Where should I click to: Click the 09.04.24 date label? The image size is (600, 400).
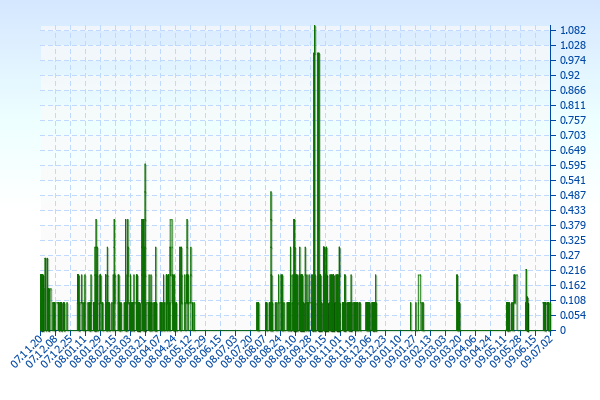[x=476, y=351]
